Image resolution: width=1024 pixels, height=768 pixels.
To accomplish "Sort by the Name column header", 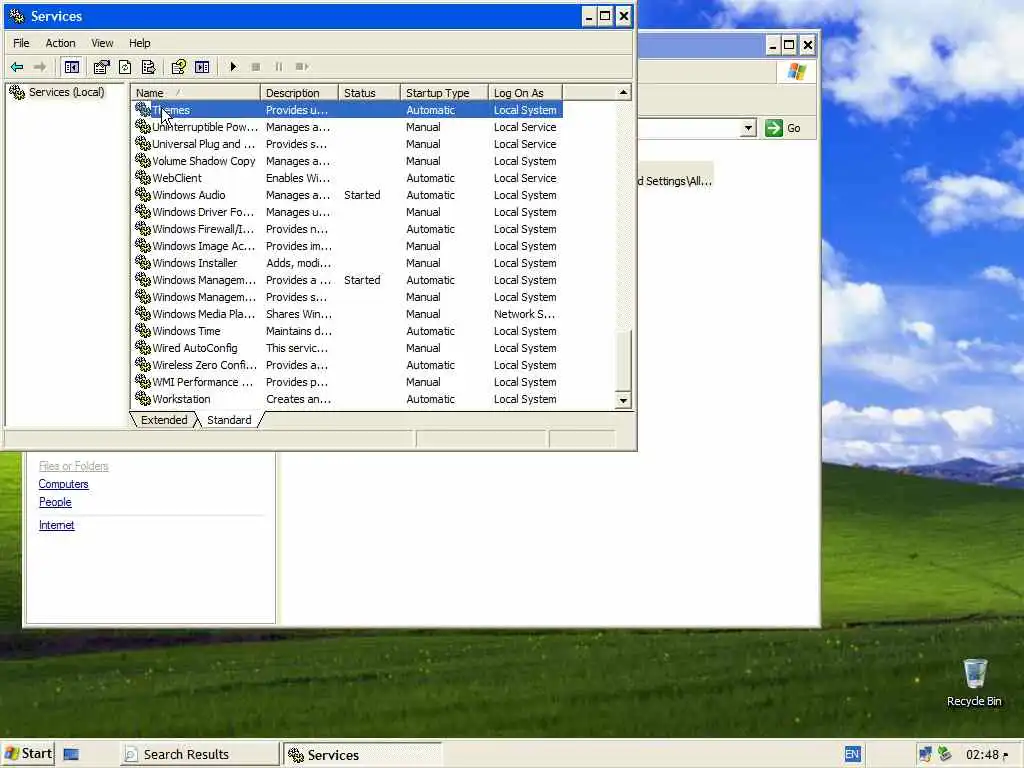I will pos(195,93).
